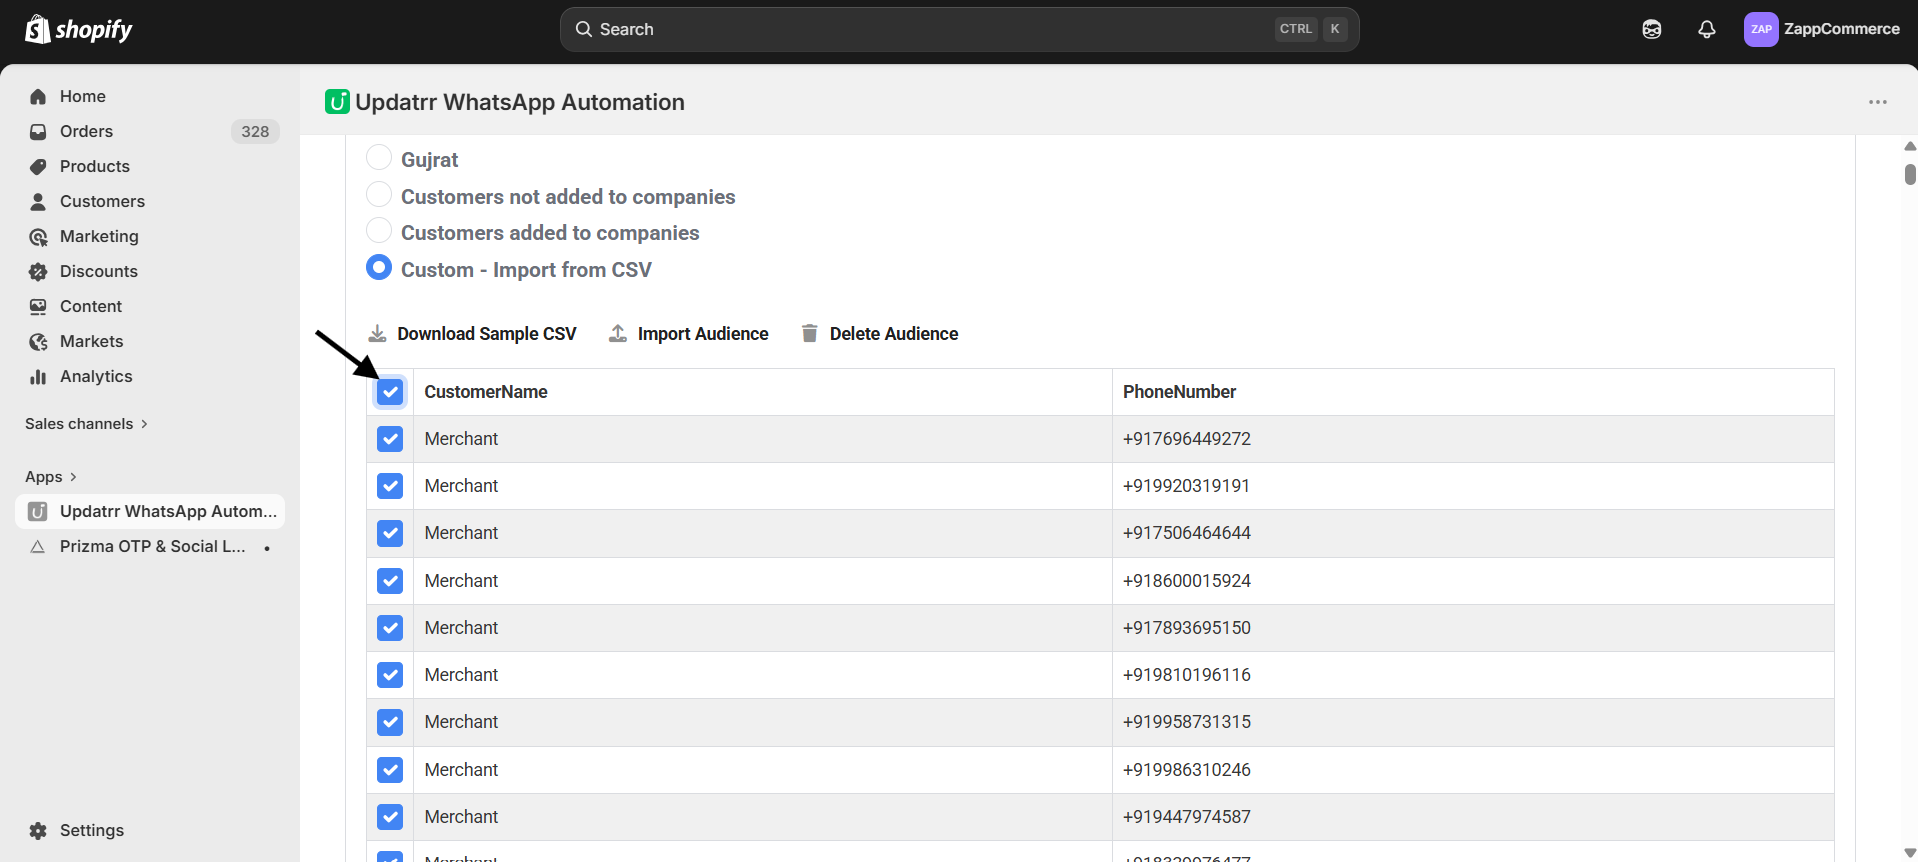Click the Search input field

pos(930,29)
